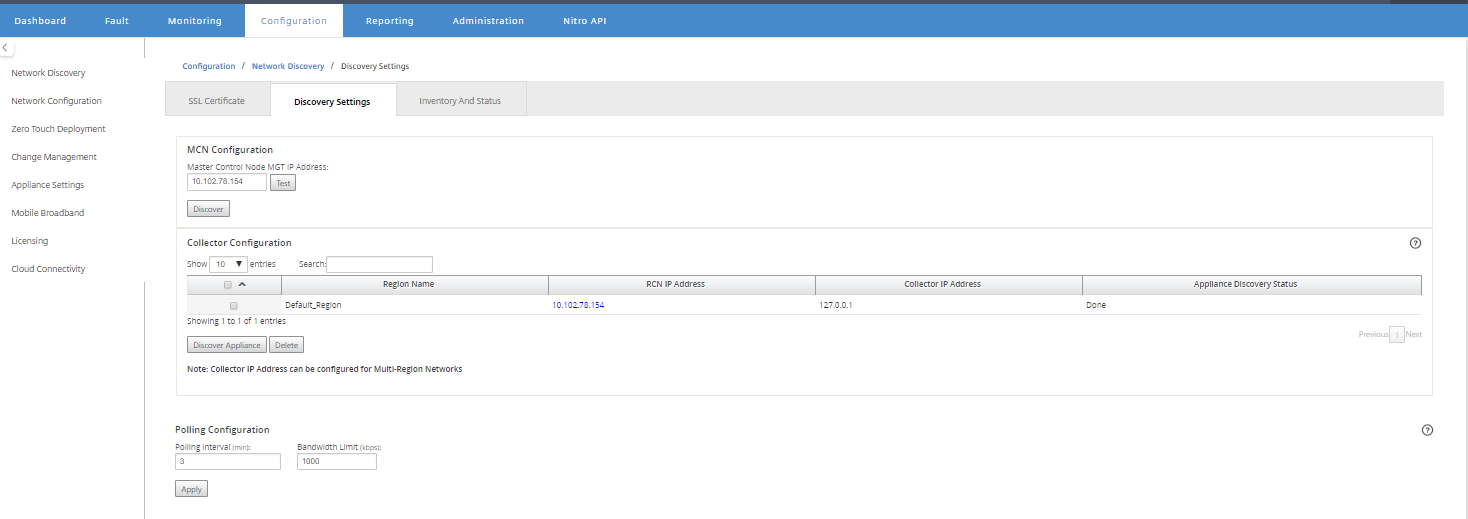Open the Fault menu
The image size is (1468, 519).
tap(117, 21)
